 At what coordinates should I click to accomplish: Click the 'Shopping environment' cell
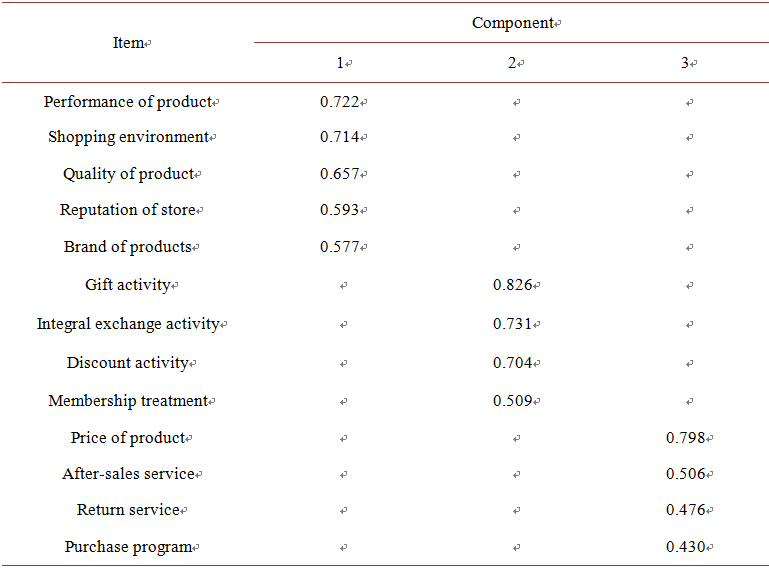(x=128, y=137)
